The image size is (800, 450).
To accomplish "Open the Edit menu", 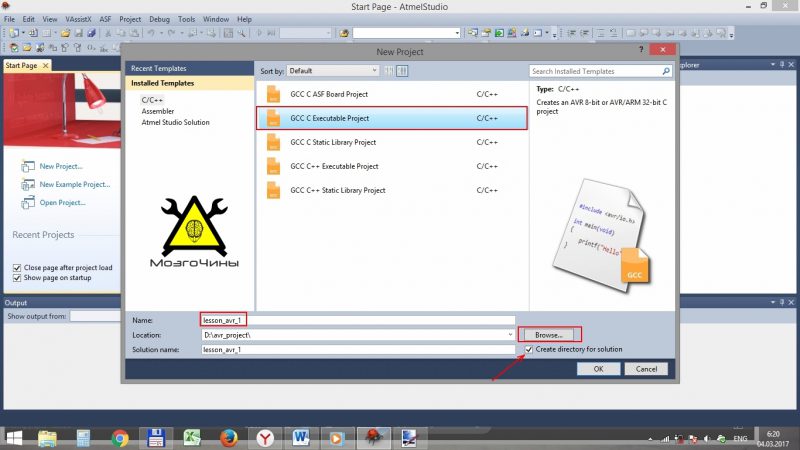I will [29, 19].
